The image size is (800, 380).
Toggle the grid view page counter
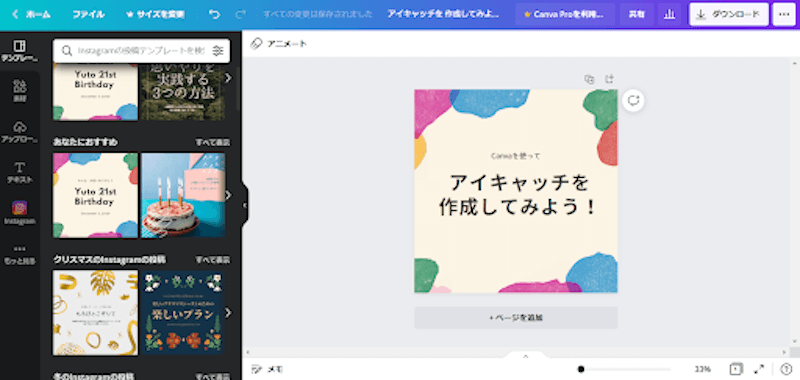click(x=735, y=369)
